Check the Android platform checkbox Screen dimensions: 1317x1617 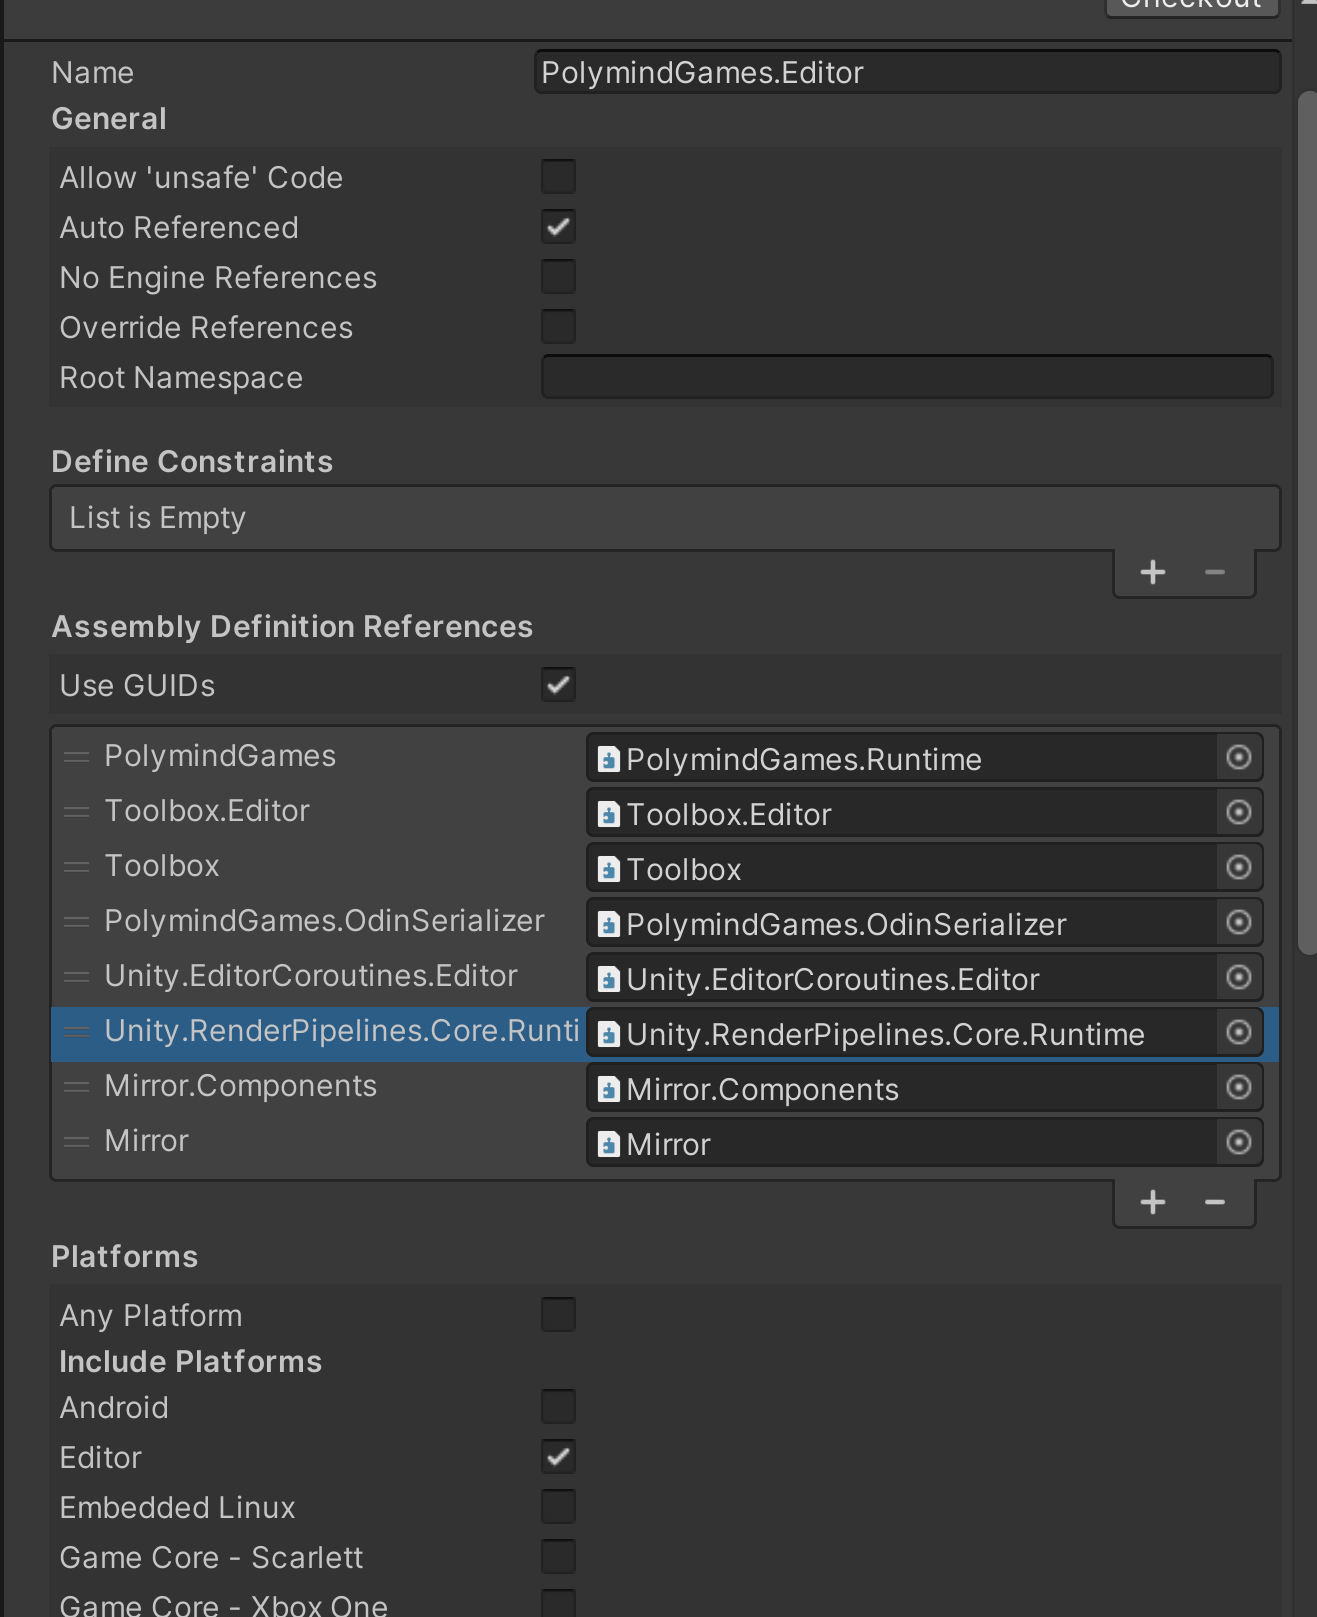tap(558, 1407)
